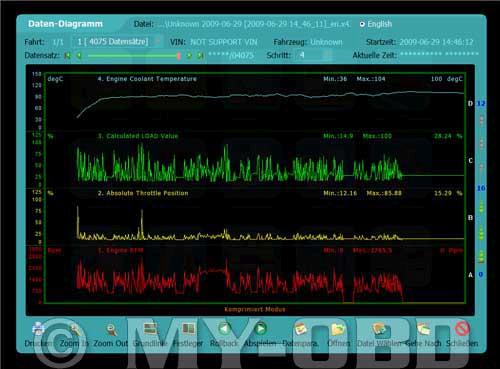
Task: Start playback with the Abspielen button
Action: coord(261,329)
